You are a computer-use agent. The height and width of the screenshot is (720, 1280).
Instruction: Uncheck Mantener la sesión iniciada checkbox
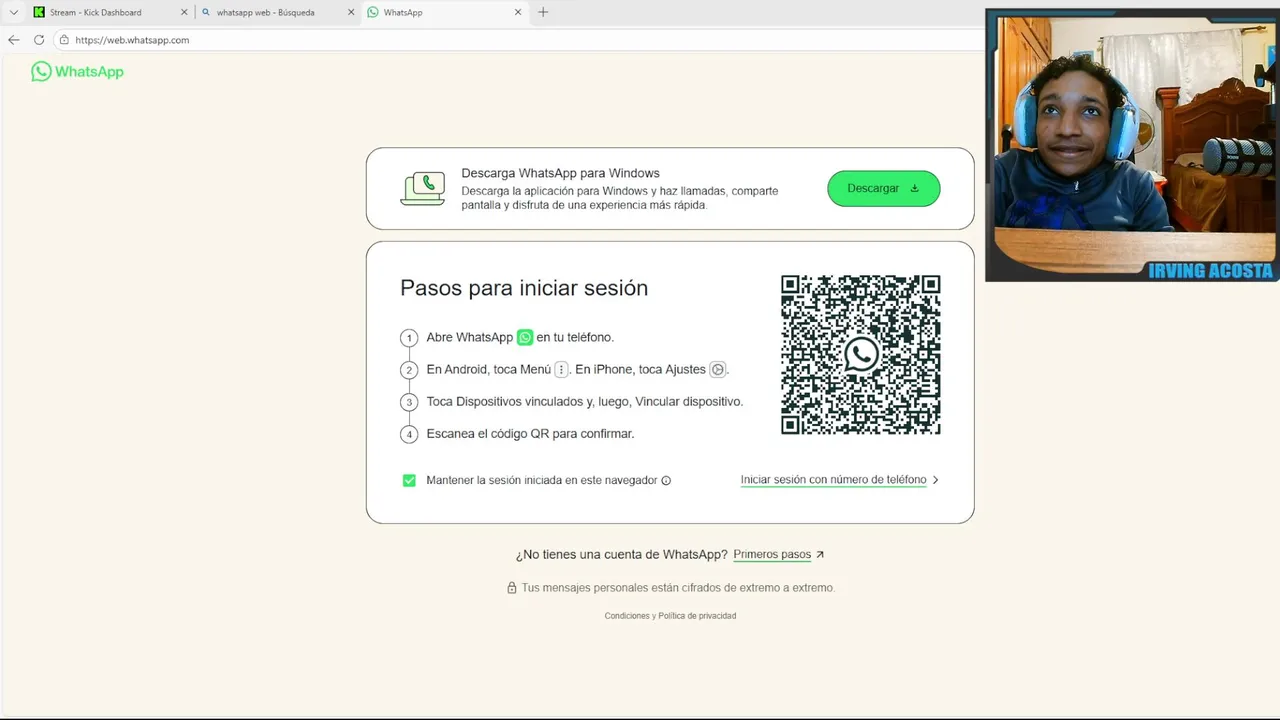pyautogui.click(x=409, y=480)
